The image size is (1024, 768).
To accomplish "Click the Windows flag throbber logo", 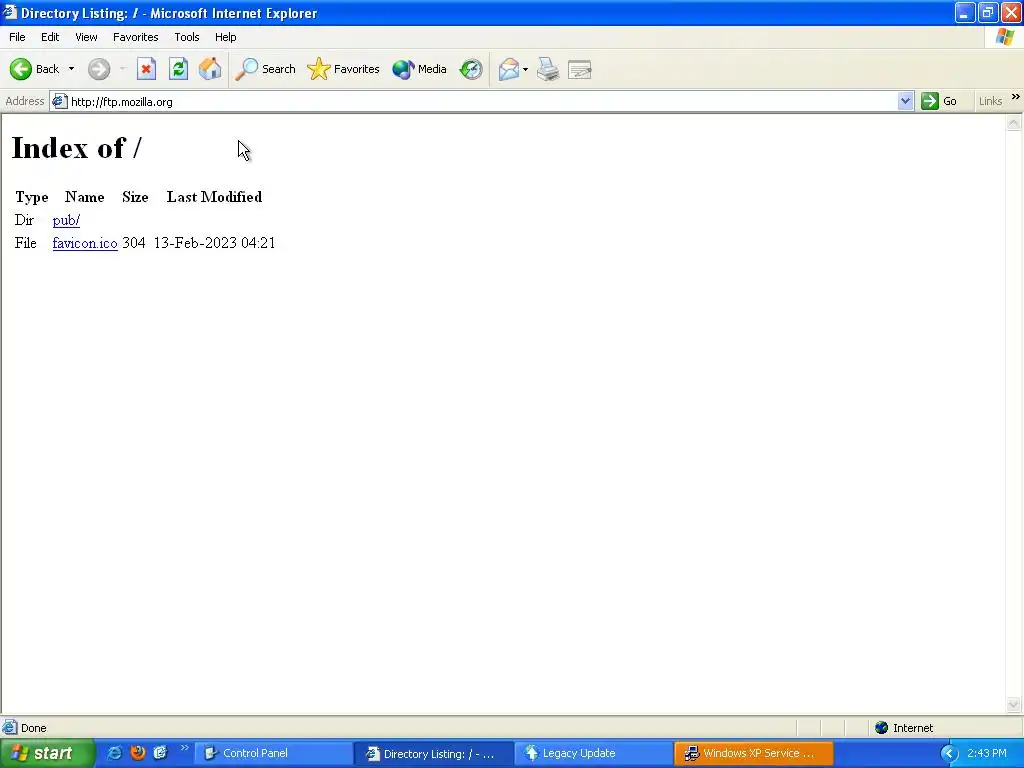I will coord(1004,37).
